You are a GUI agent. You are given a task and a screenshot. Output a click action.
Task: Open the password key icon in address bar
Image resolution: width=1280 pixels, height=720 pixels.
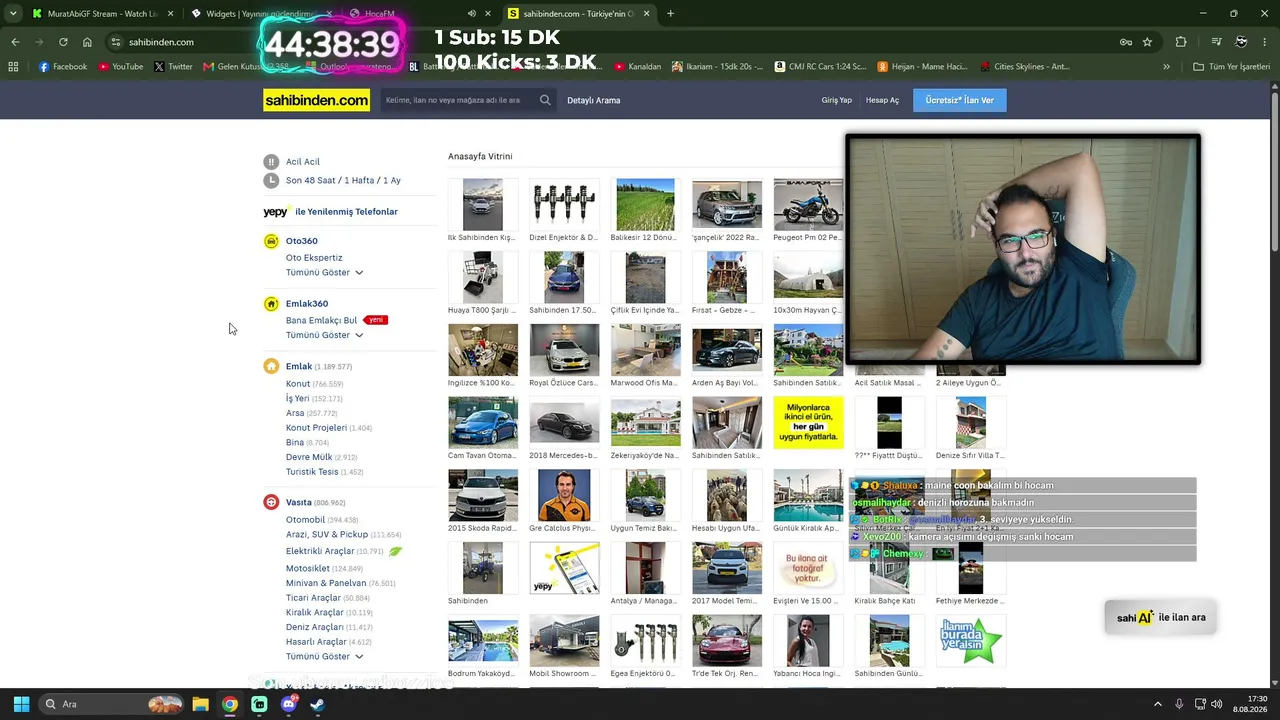click(1126, 42)
